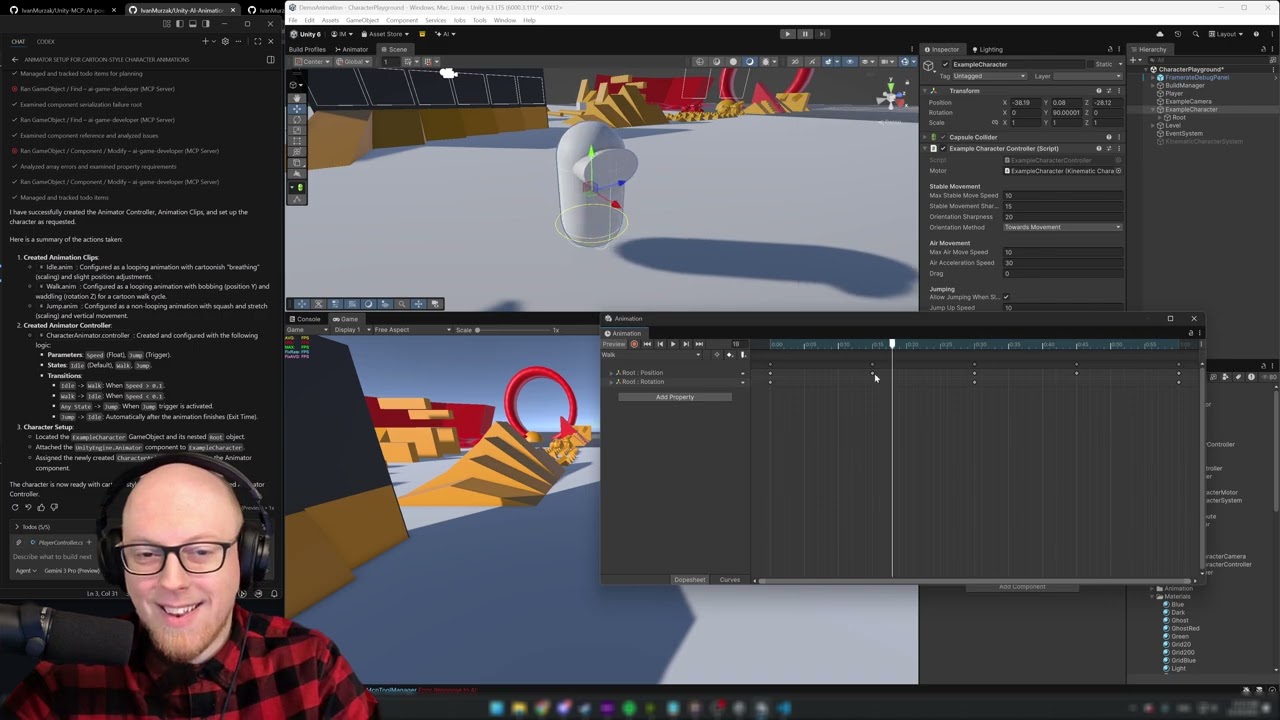The image size is (1280, 720).
Task: Switch to the Curves view in Animation window
Action: tap(729, 579)
